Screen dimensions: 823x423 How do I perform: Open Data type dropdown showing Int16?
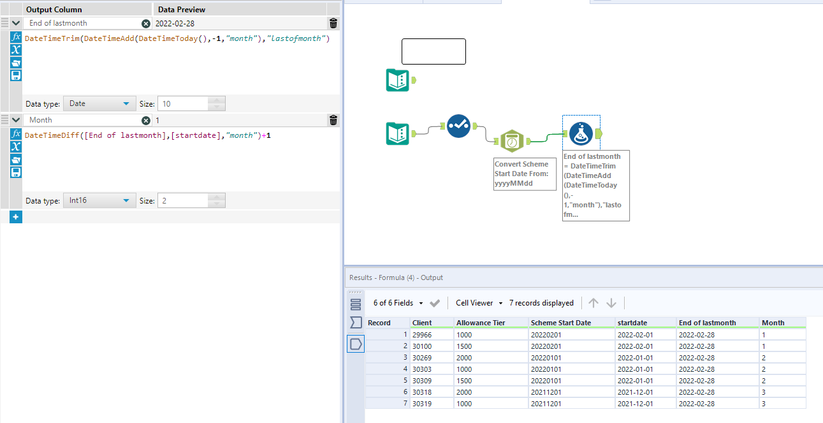tap(98, 201)
